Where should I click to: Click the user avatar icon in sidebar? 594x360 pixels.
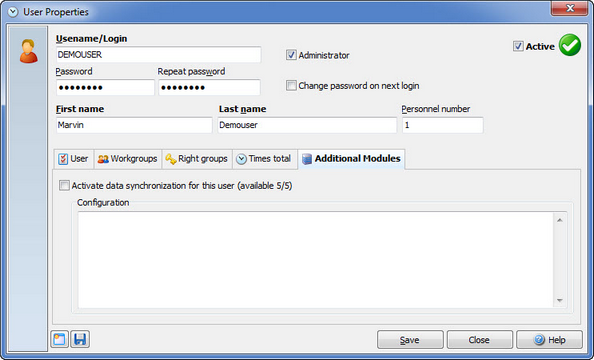click(28, 51)
